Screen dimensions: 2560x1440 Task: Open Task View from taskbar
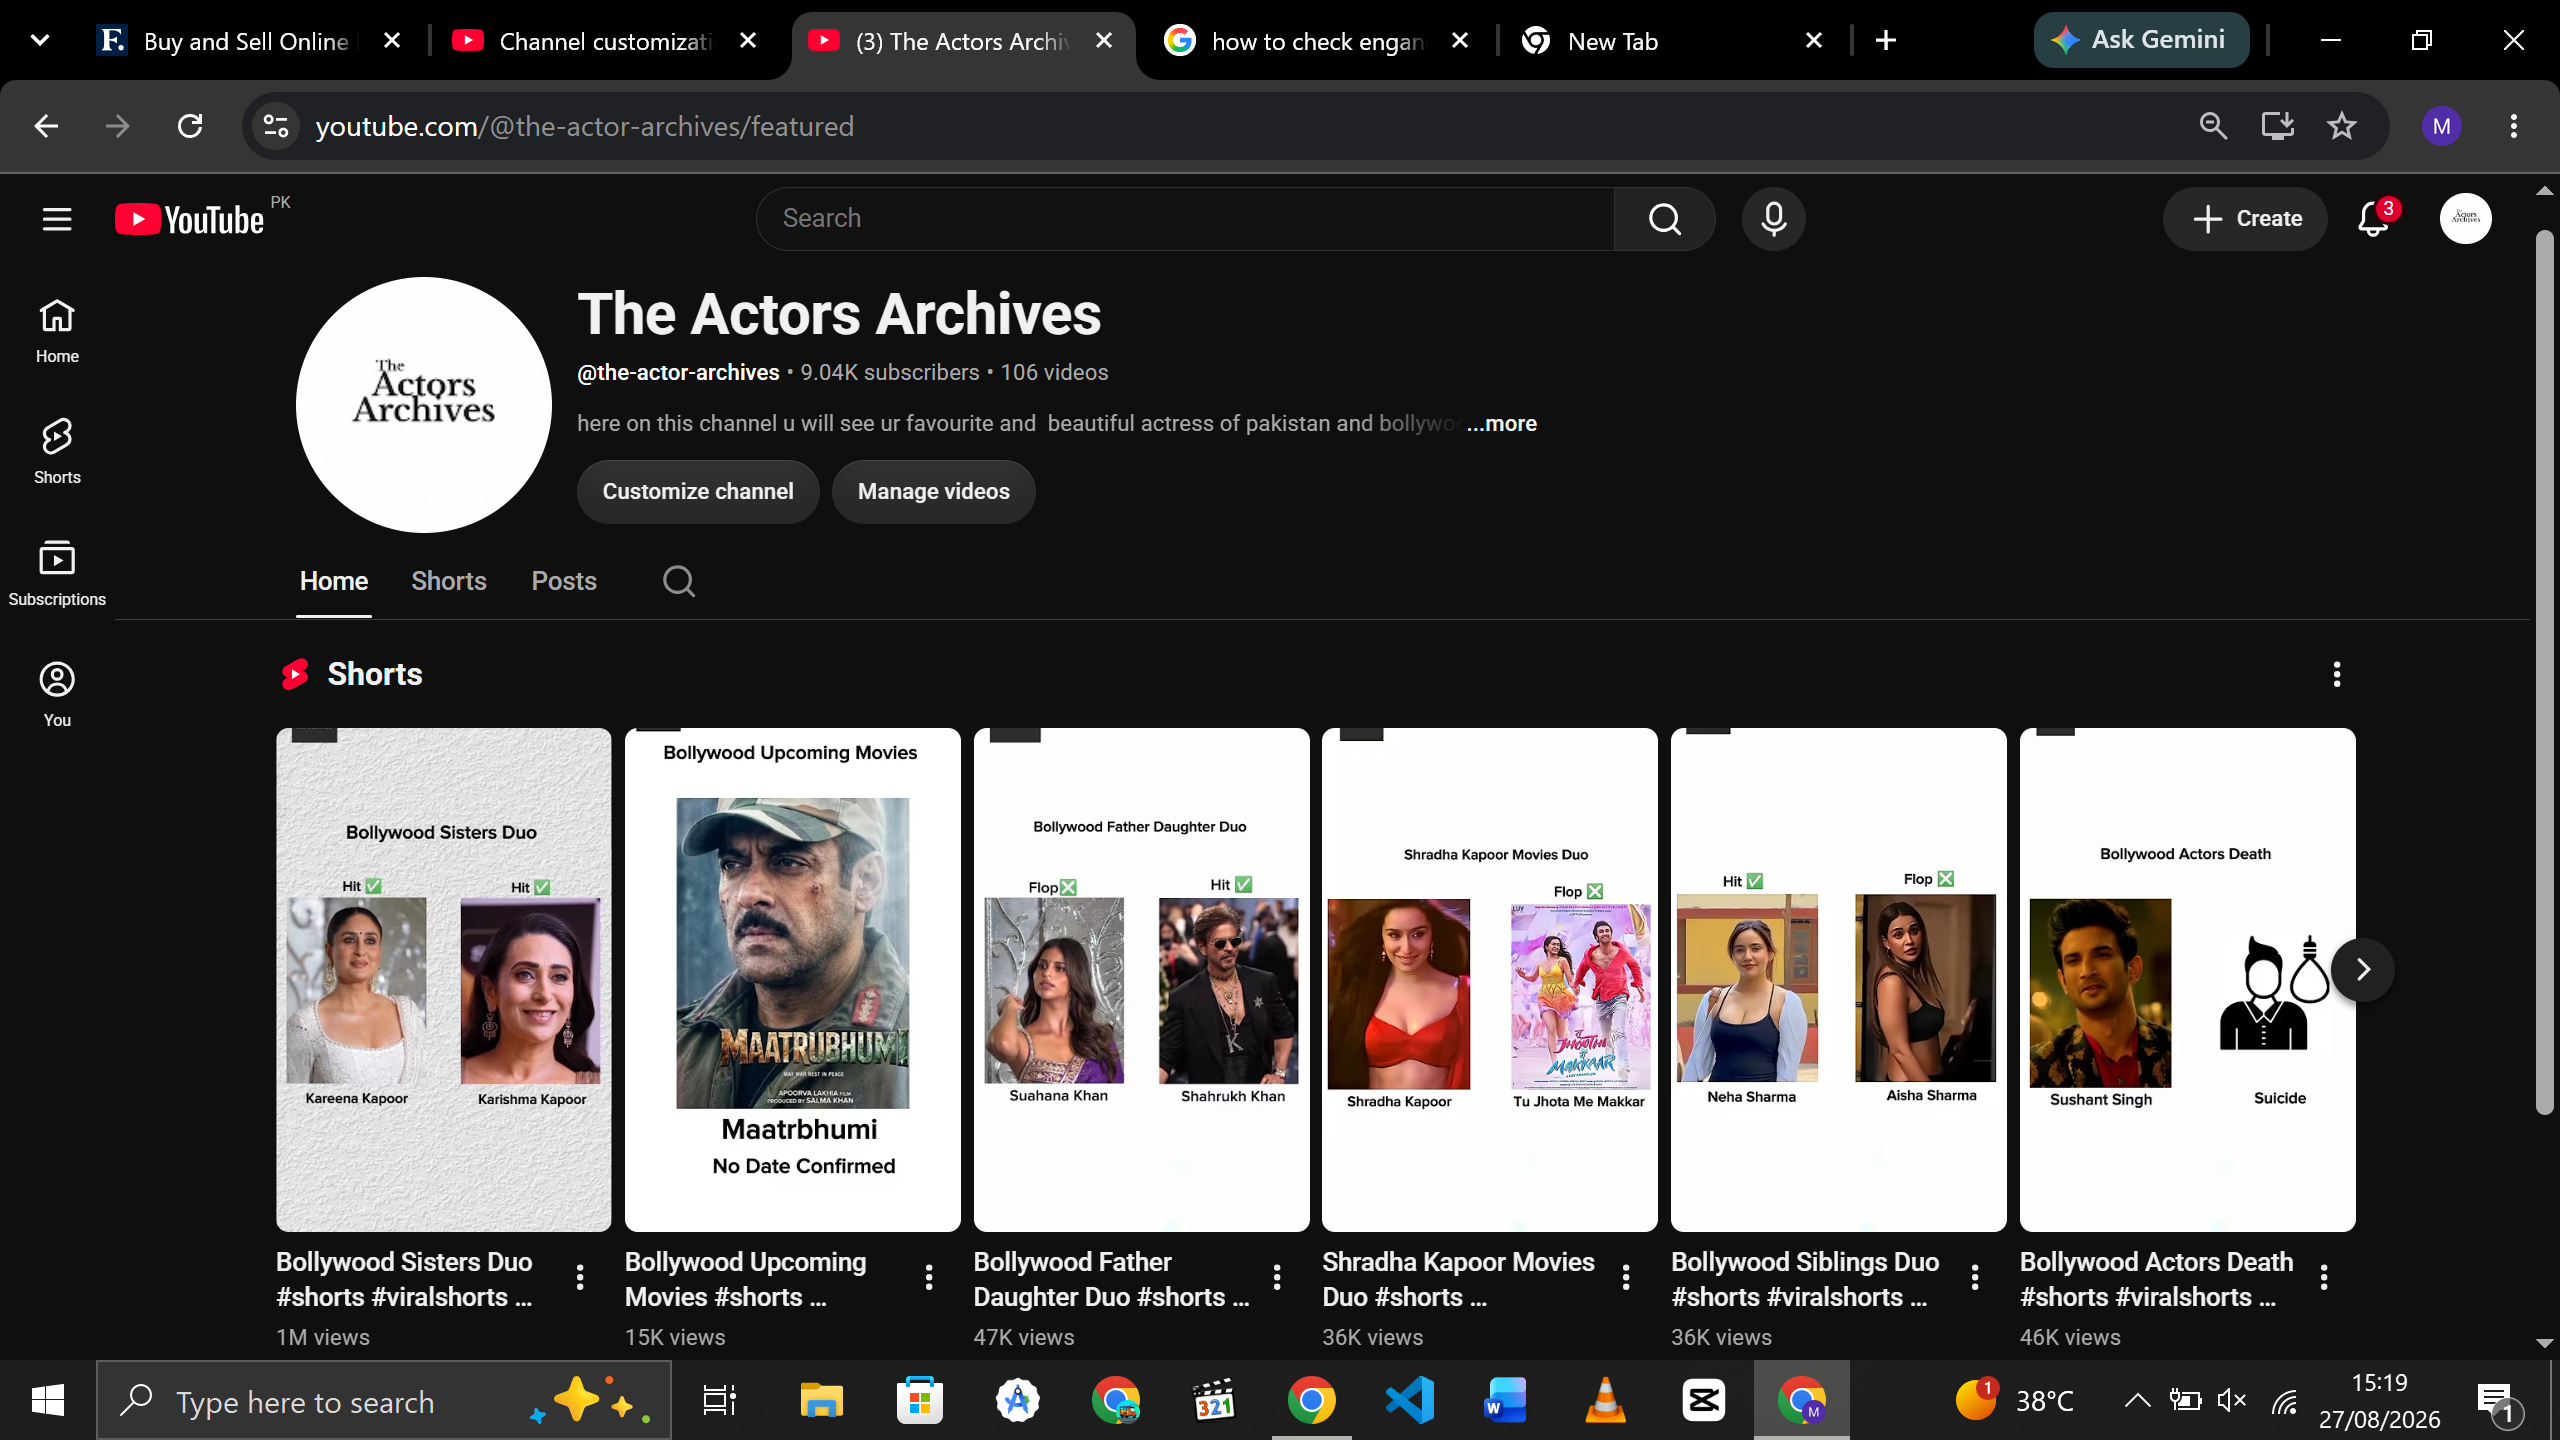point(719,1400)
